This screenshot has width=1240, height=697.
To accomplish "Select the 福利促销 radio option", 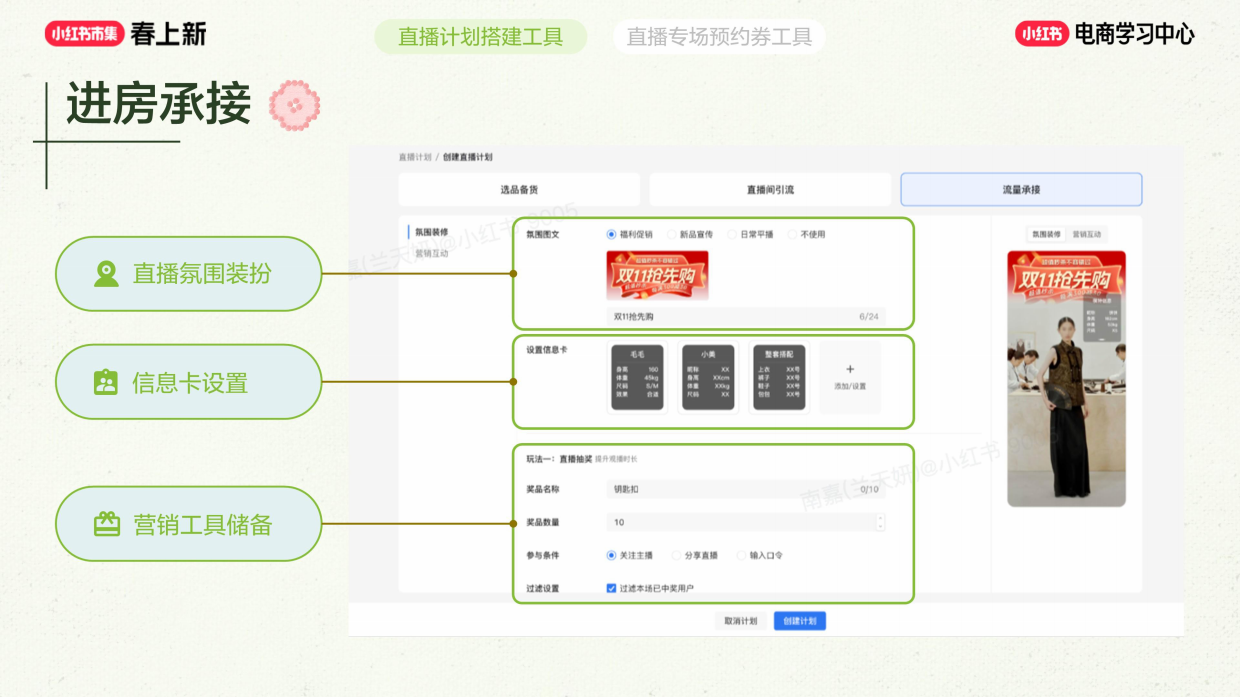I will pos(610,235).
